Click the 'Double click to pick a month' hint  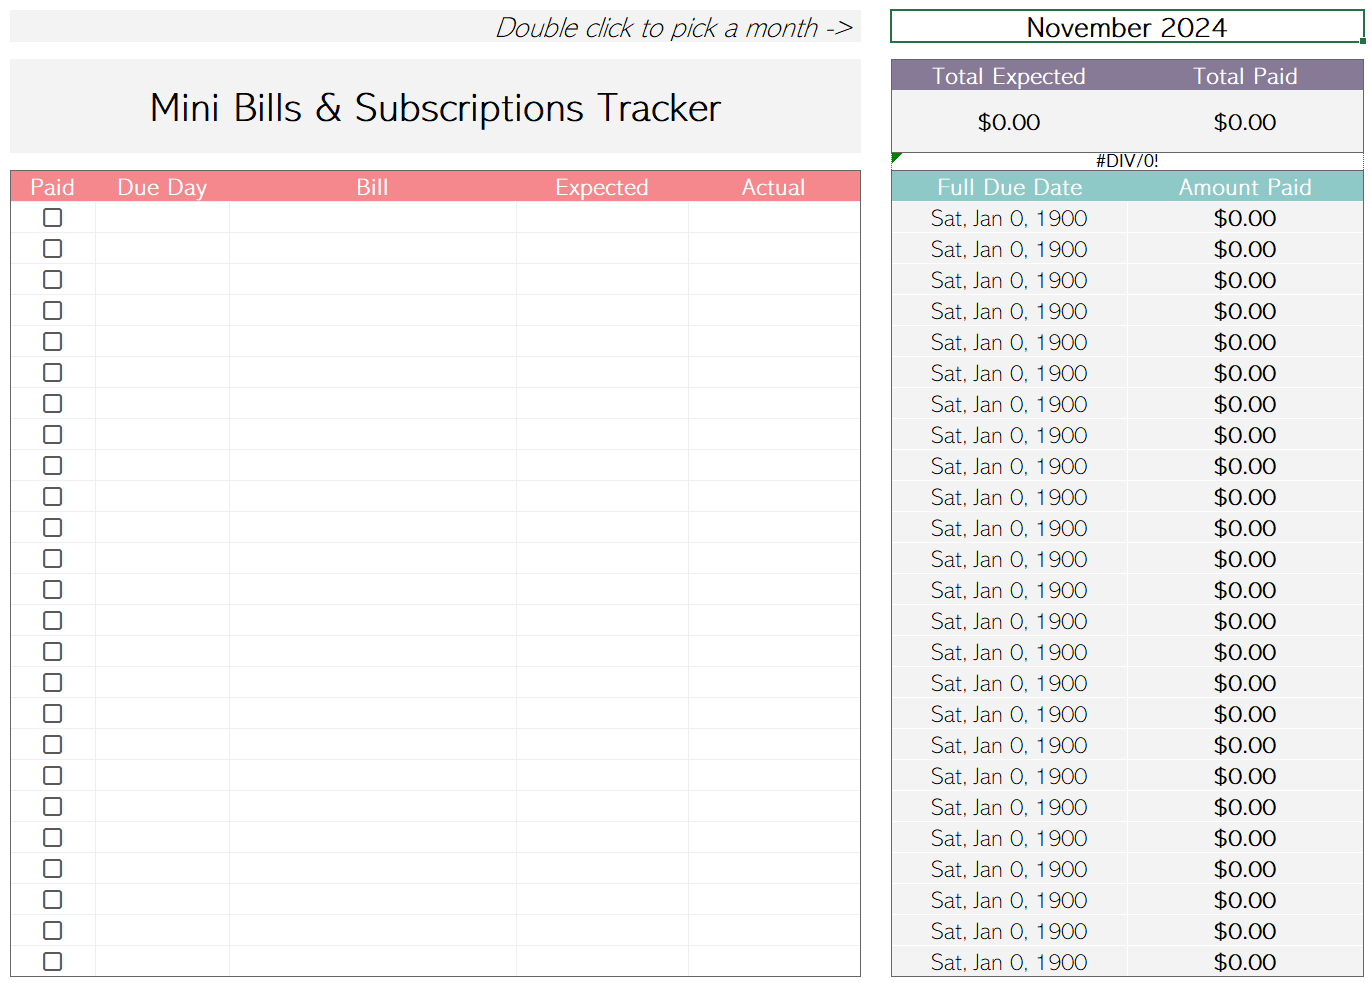coord(673,28)
